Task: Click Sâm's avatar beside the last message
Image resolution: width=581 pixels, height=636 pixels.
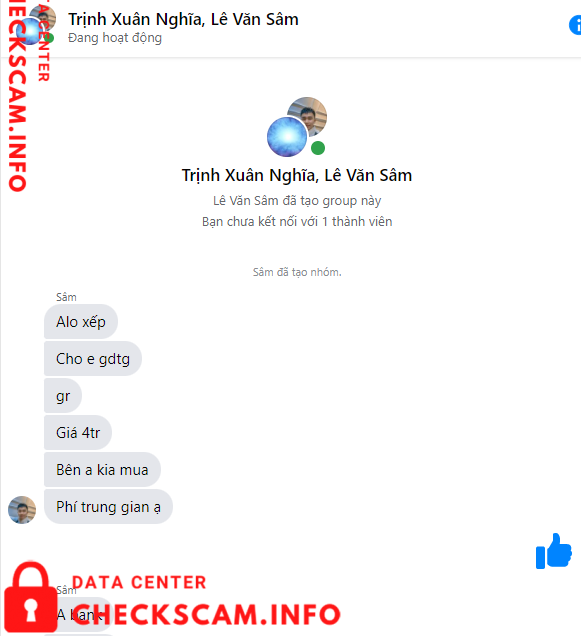Action: 22,509
